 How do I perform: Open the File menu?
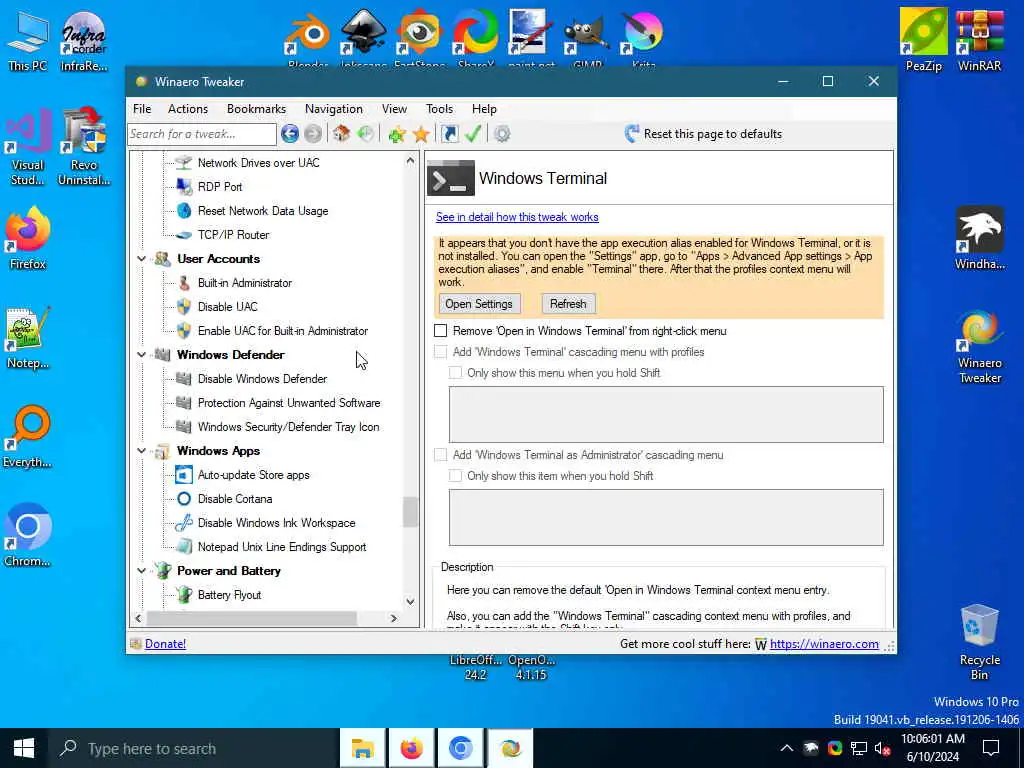click(142, 109)
